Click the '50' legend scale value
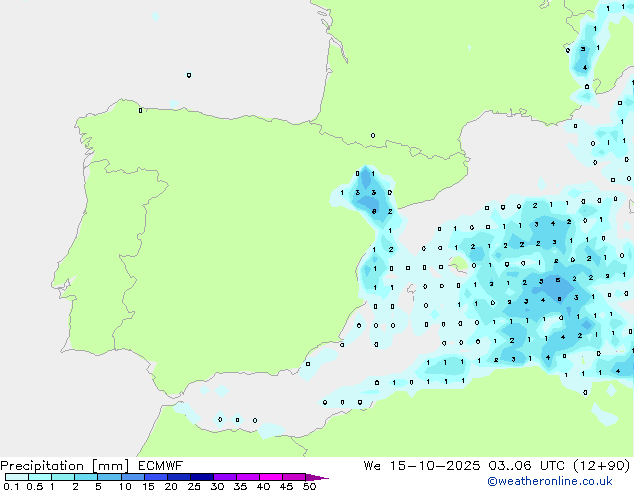Viewport: 634px width, 490px height. click(310, 486)
